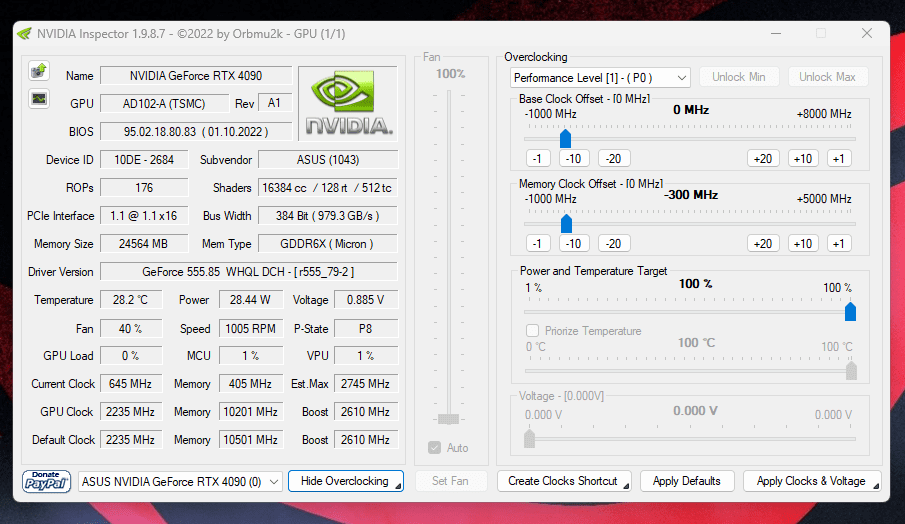Enable the Priorize Temperature checkbox
This screenshot has height=524, width=905.
tap(532, 331)
